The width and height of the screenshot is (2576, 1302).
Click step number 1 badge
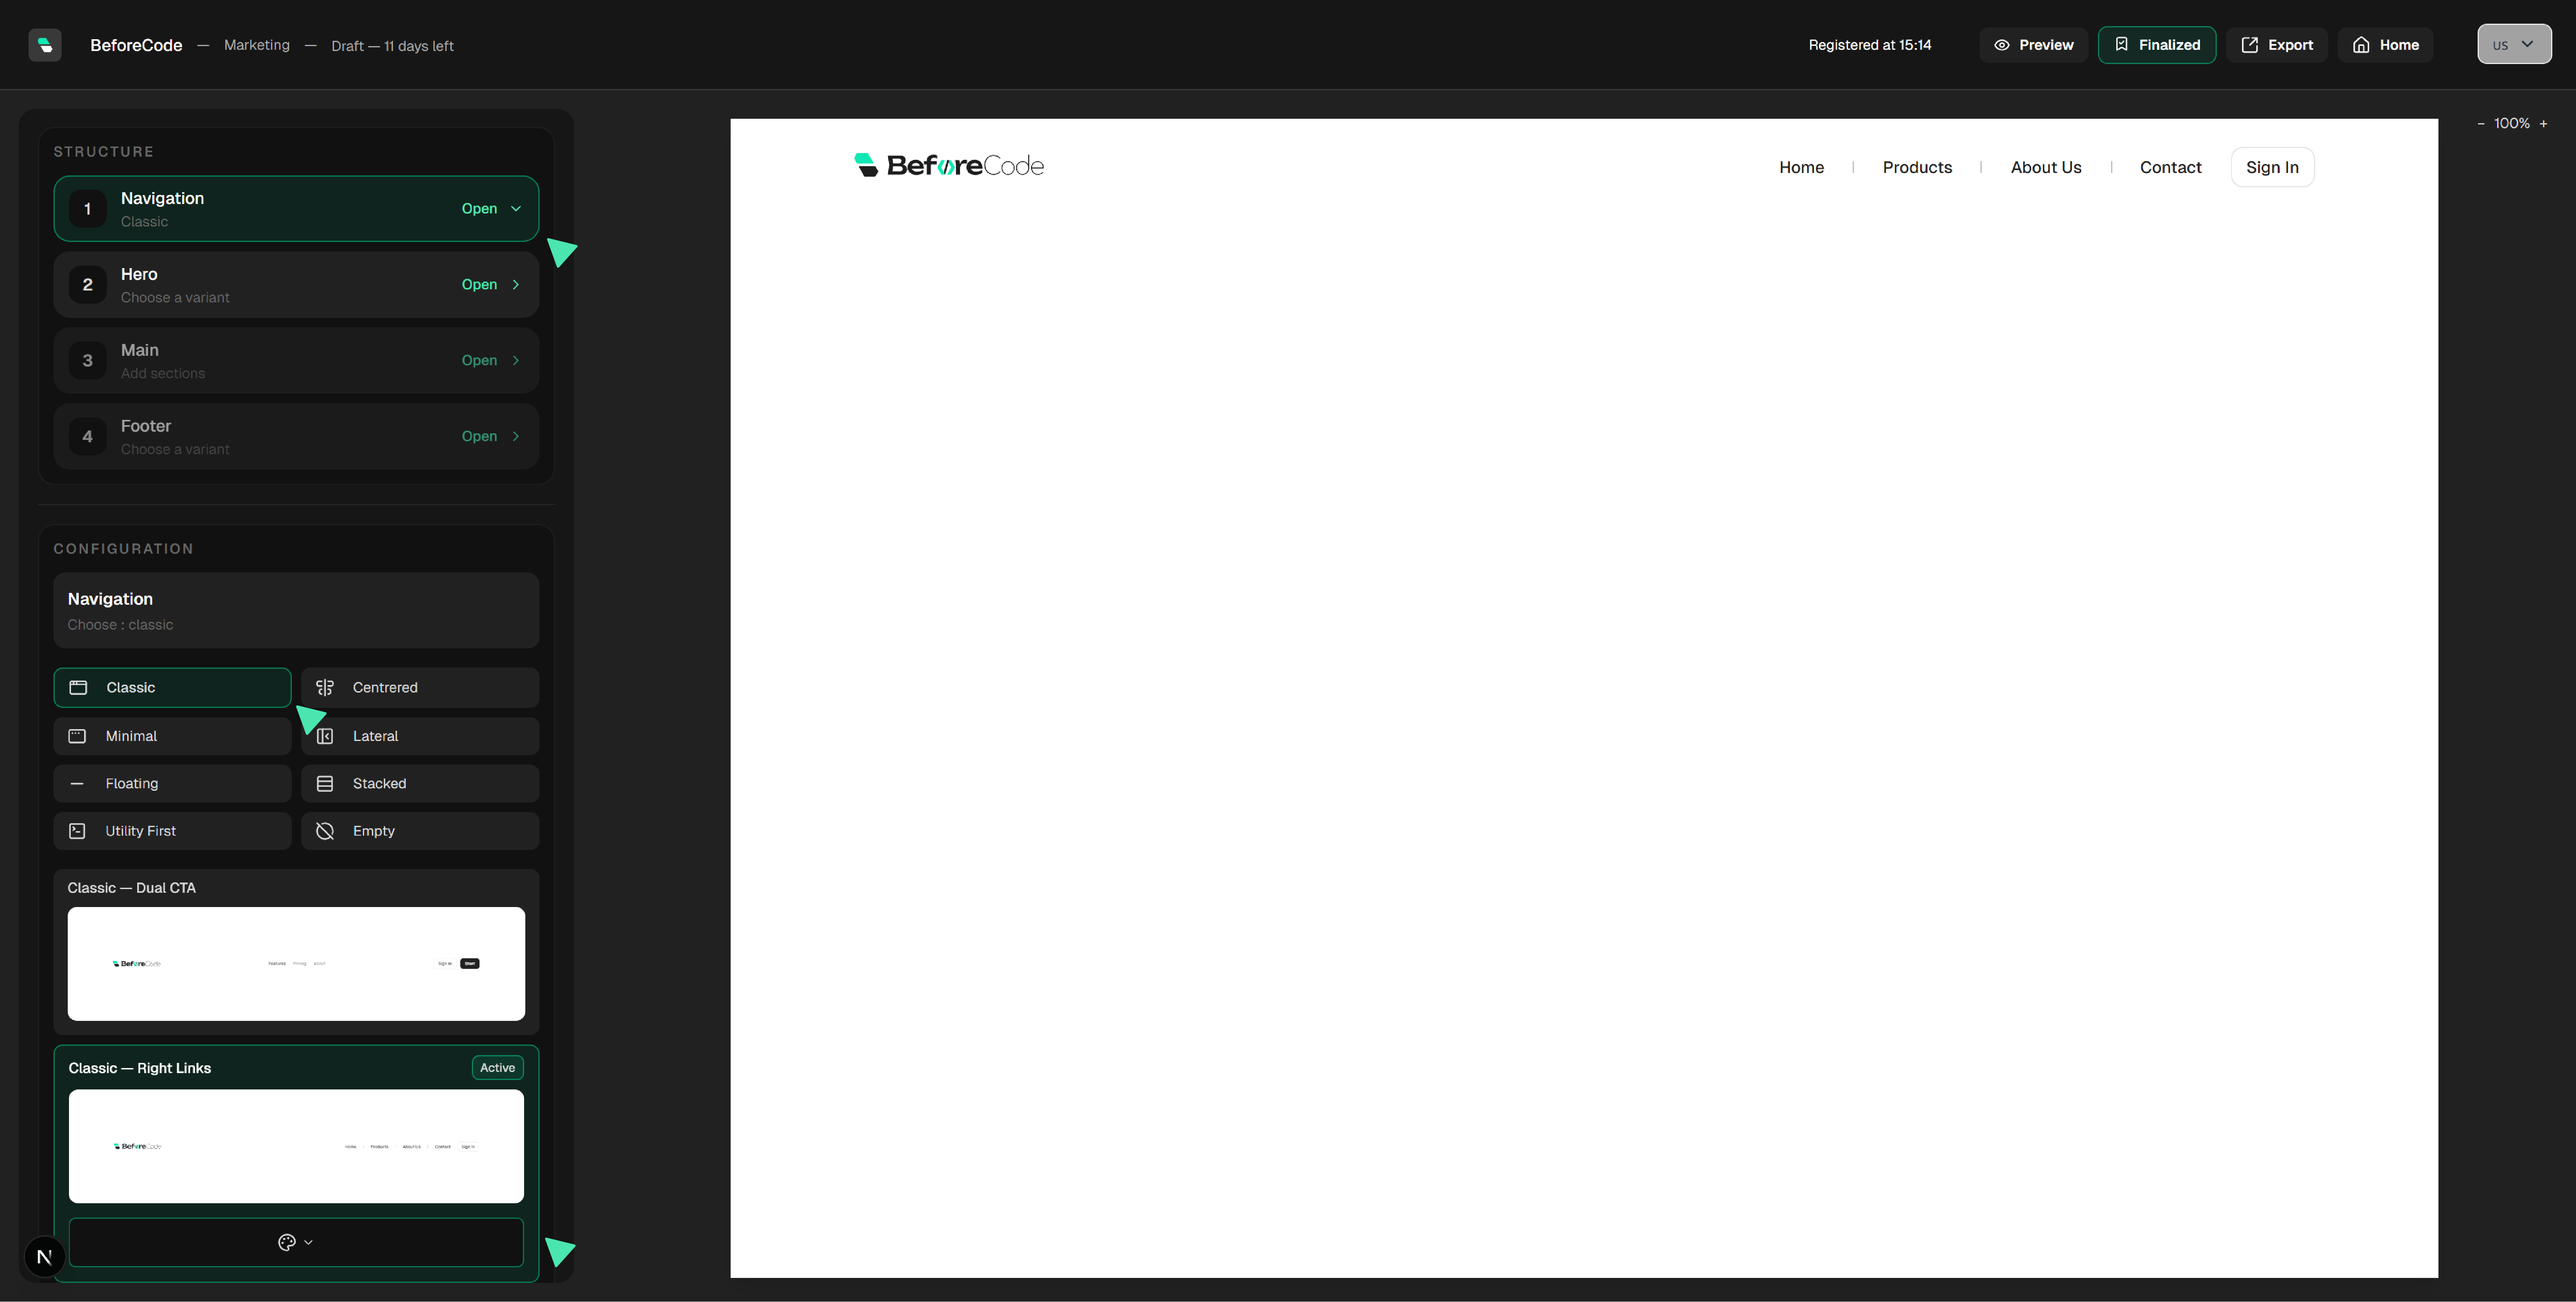click(x=88, y=209)
